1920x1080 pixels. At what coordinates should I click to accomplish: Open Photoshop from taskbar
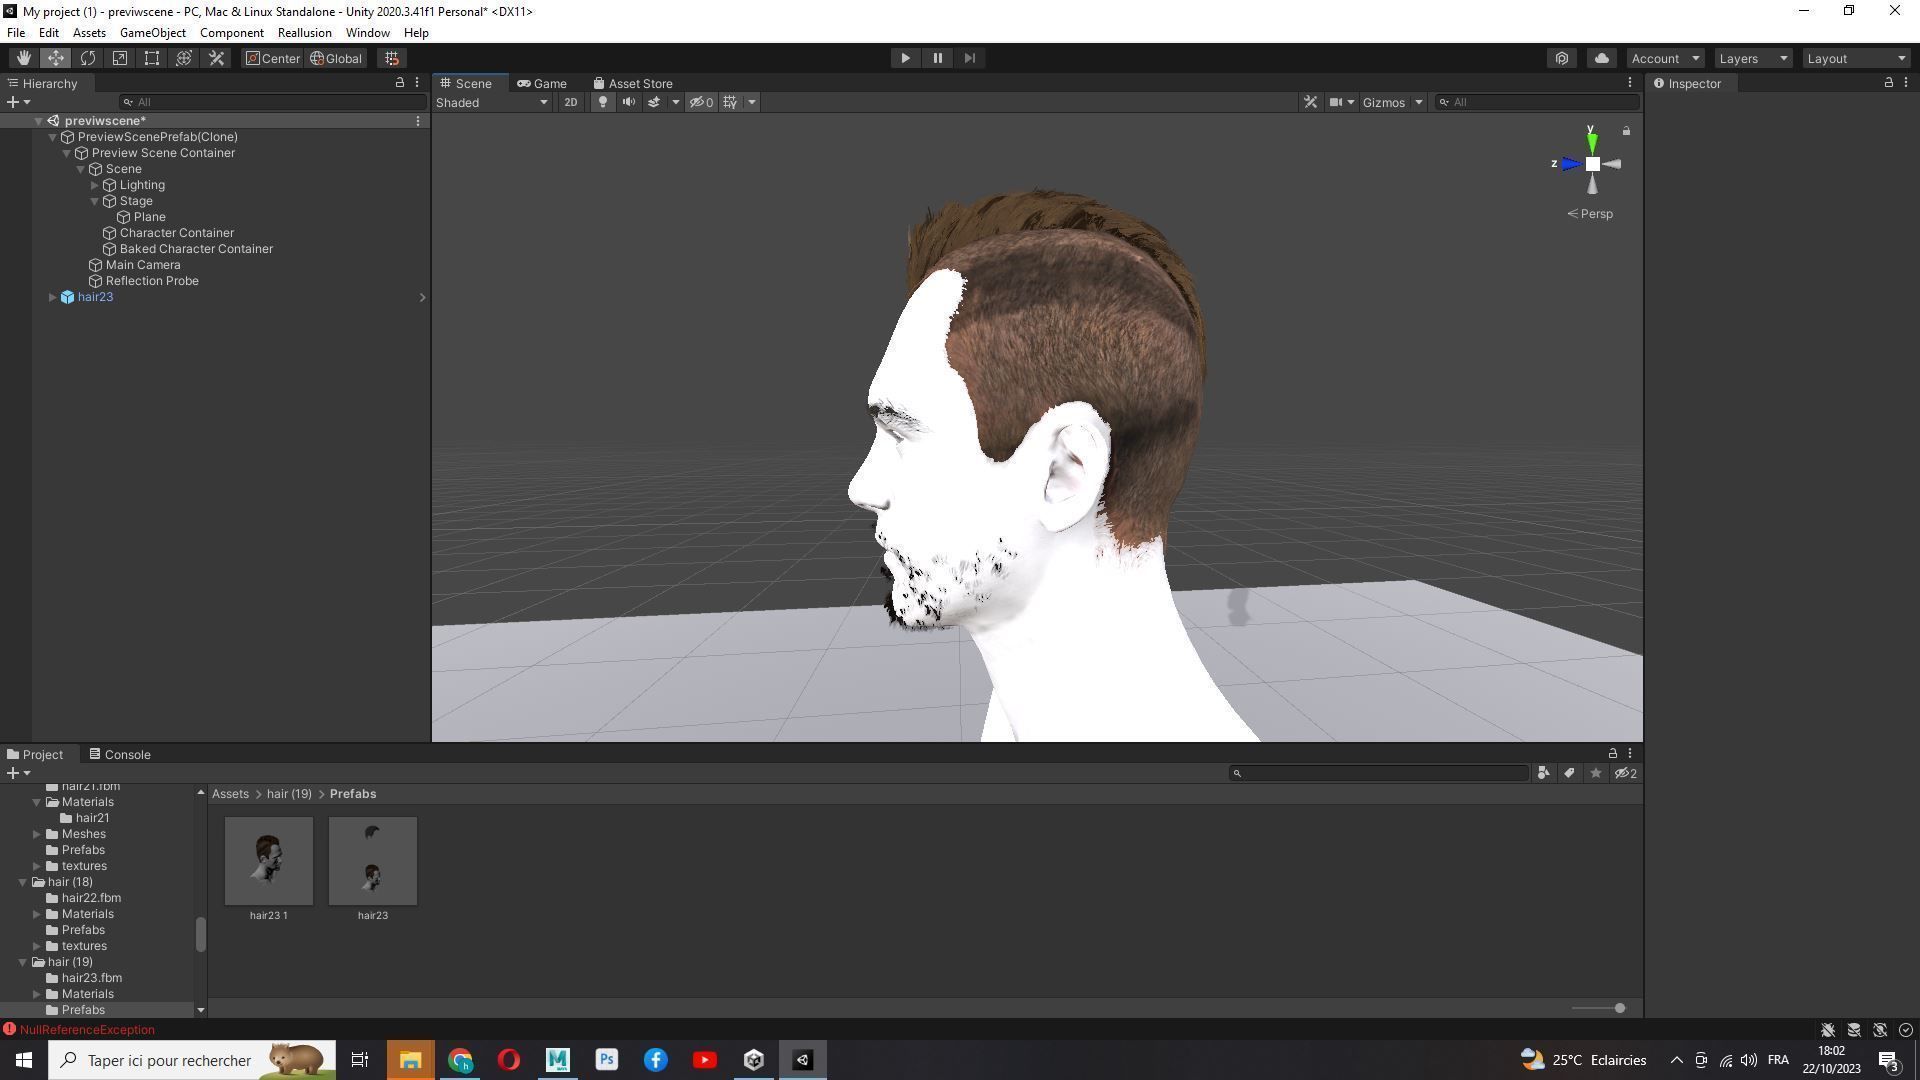coord(607,1060)
